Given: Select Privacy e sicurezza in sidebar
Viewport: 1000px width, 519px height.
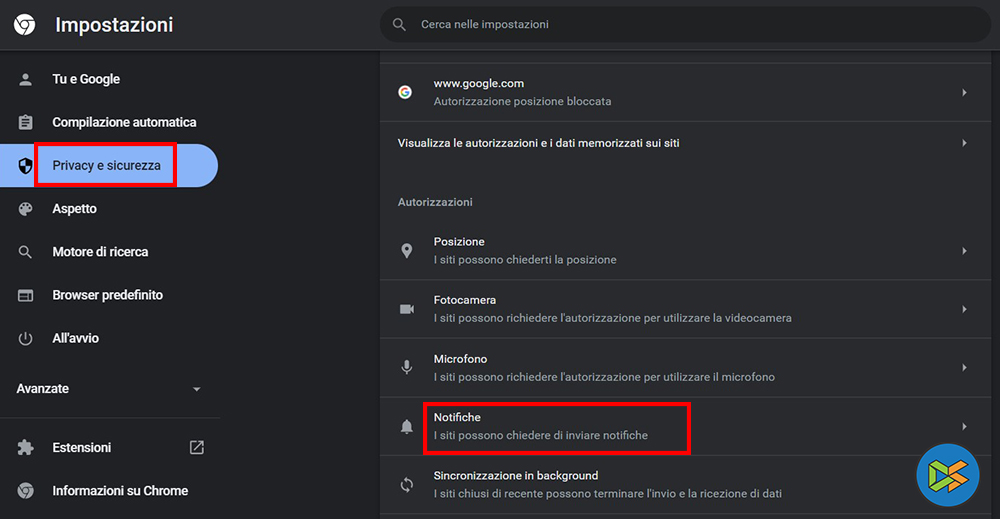Looking at the screenshot, I should coord(106,165).
